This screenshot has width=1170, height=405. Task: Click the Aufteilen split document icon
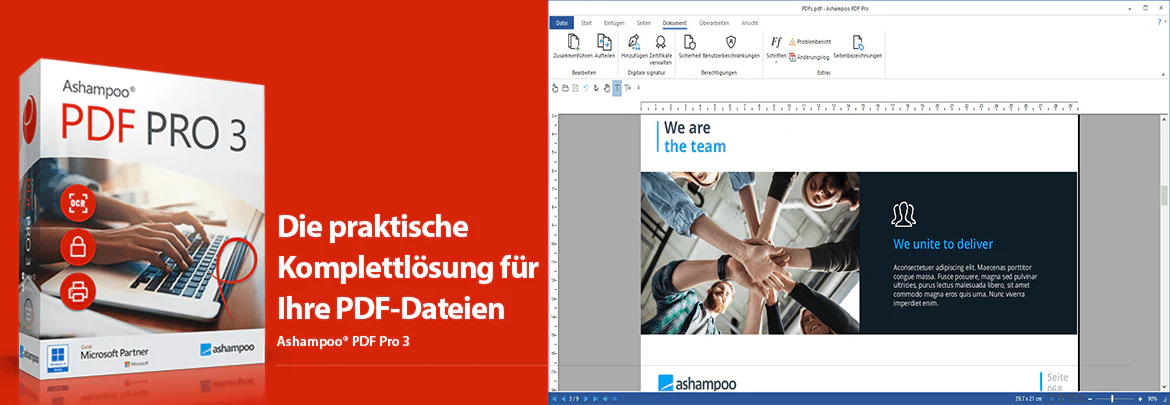click(x=604, y=42)
